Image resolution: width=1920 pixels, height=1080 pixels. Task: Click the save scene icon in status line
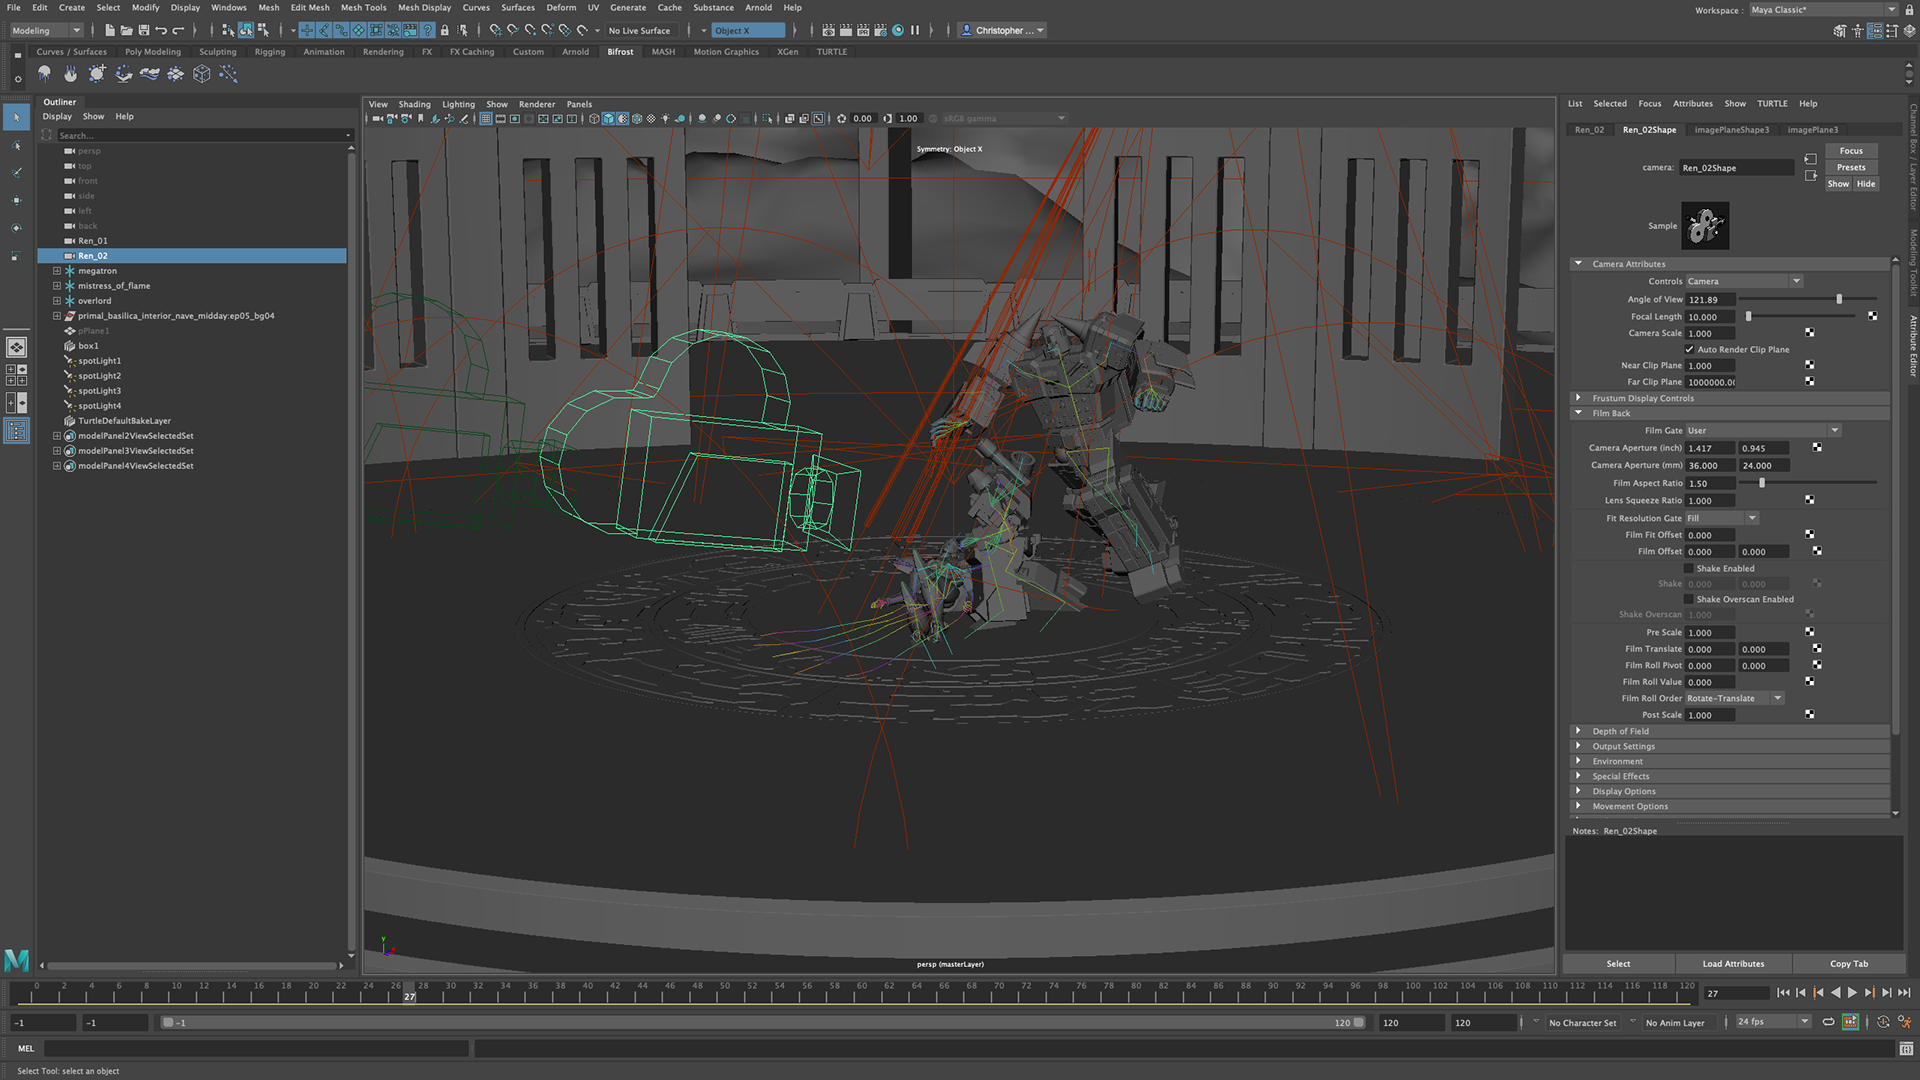144,31
